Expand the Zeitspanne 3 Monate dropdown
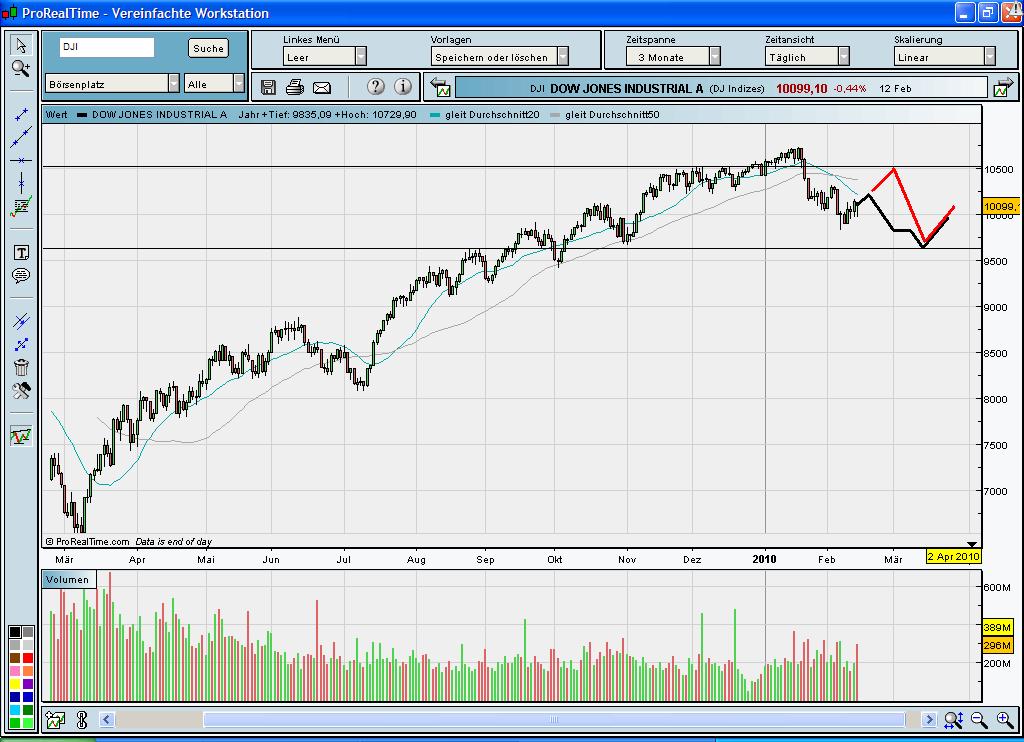The width and height of the screenshot is (1024, 742). coord(673,57)
